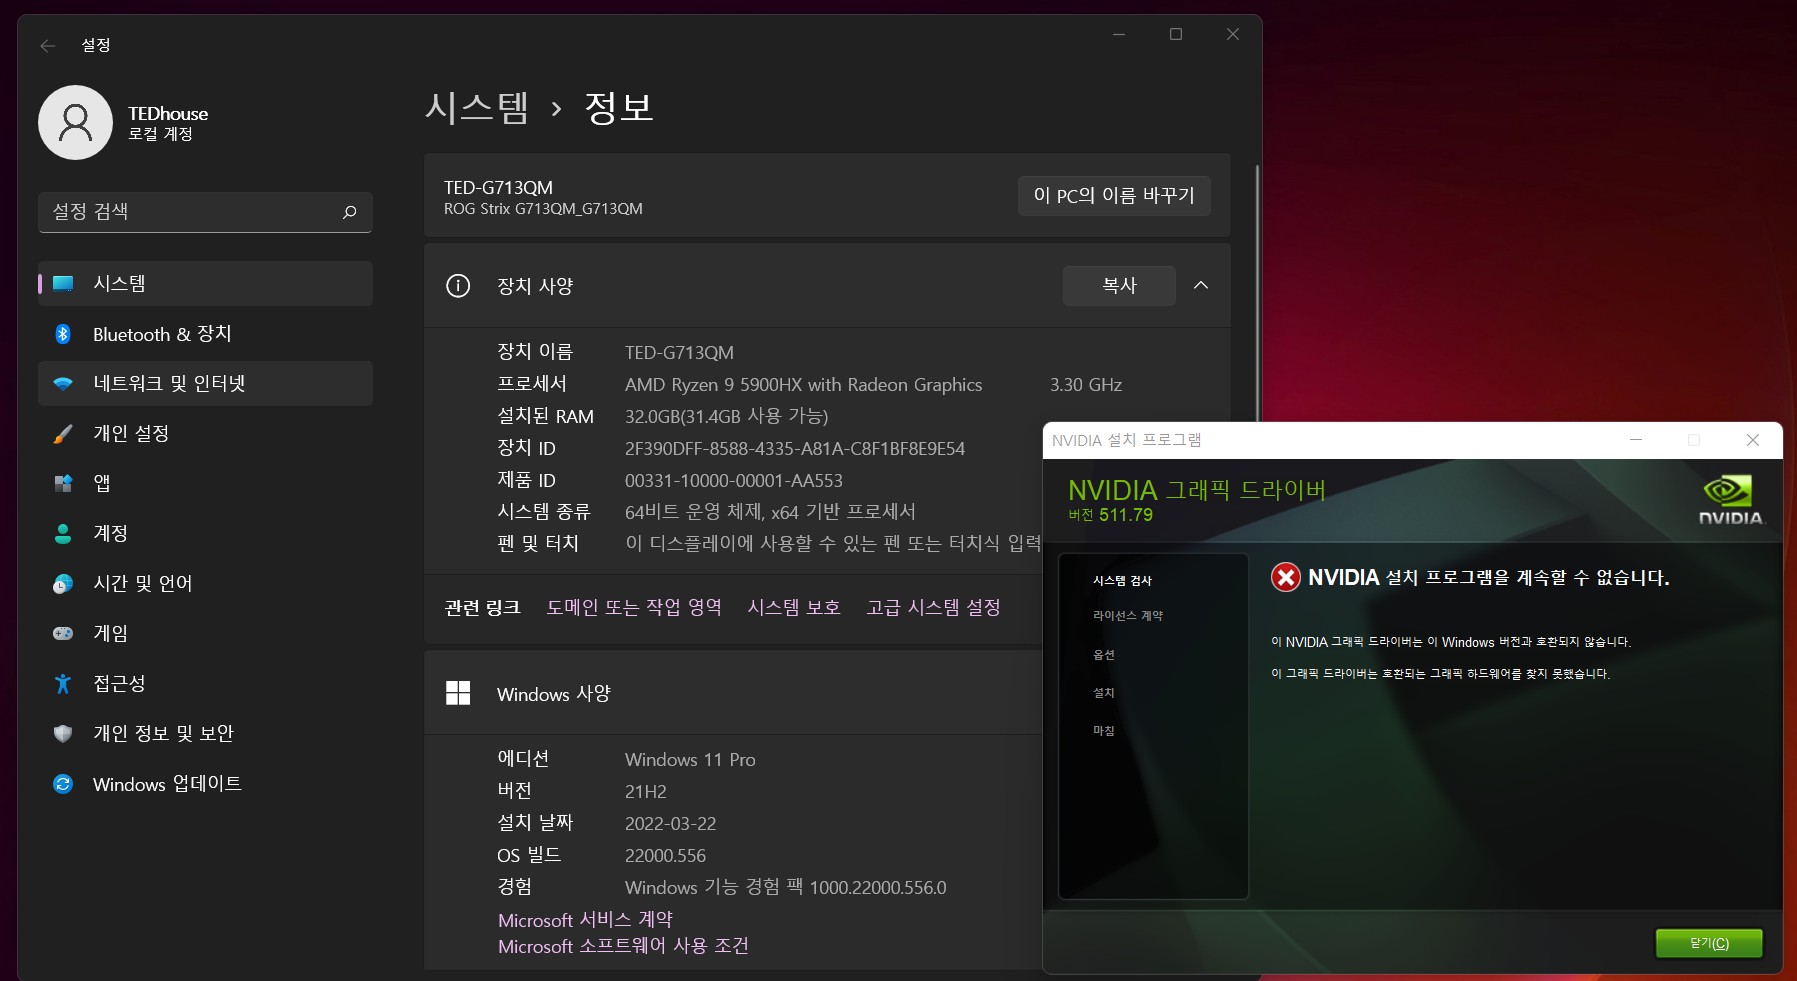Screen dimensions: 1797x981
Task: Click the 게임 controller icon
Action: [x=63, y=634]
